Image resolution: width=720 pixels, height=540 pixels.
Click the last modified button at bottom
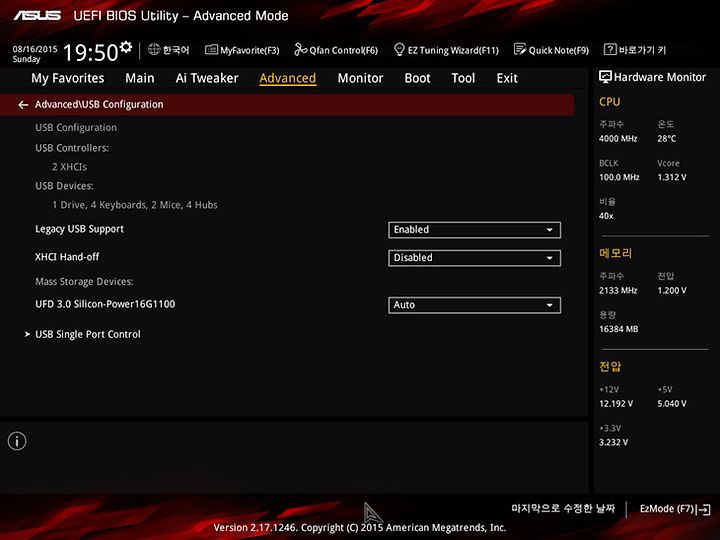click(563, 508)
